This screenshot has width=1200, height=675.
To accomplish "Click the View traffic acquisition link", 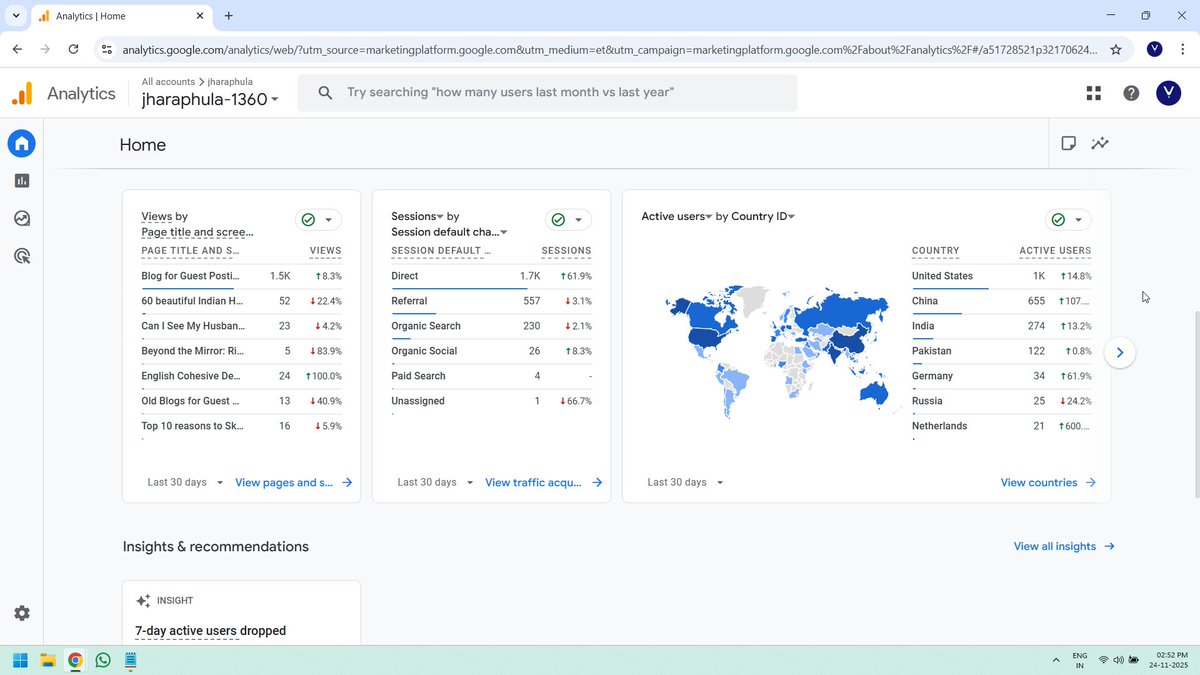I will coord(544,482).
